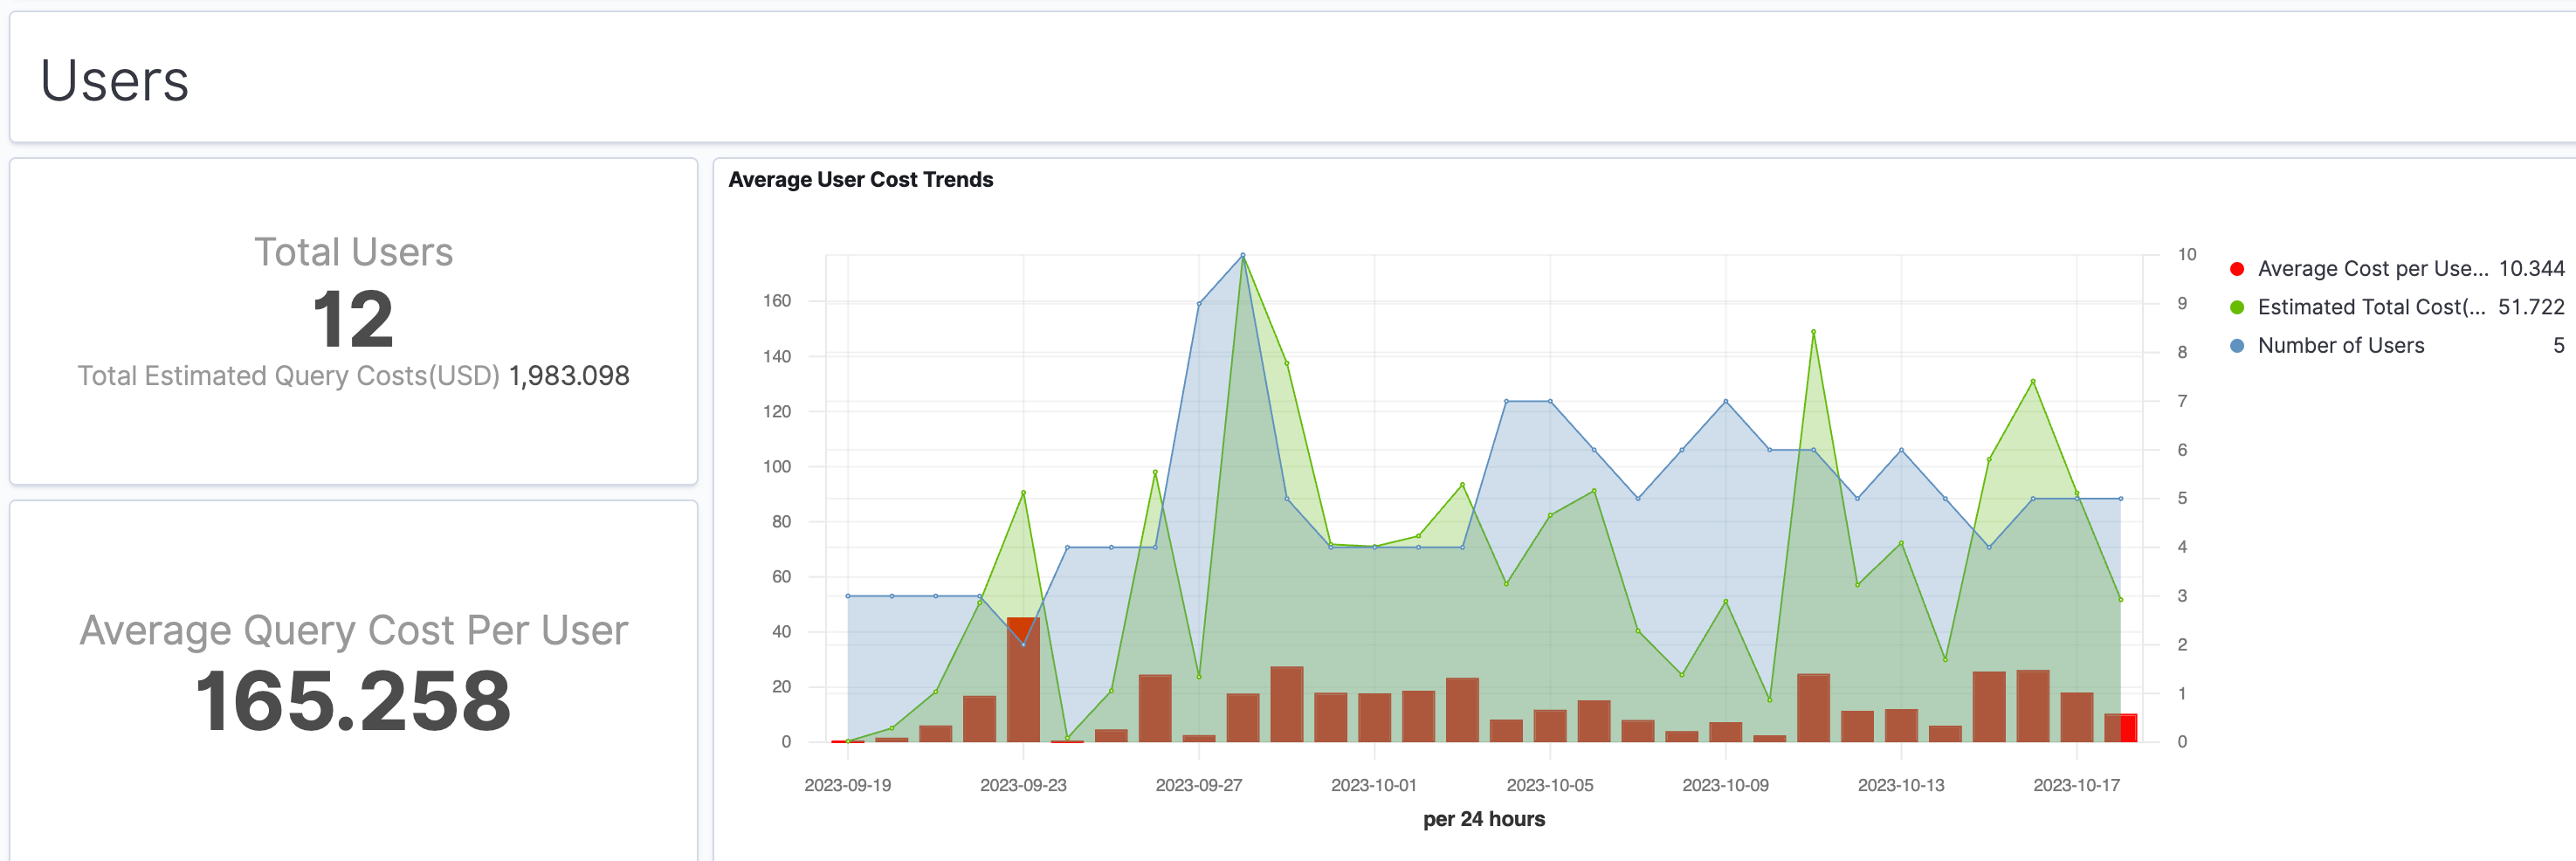Click the blue Number of Users legend dot

click(x=2237, y=345)
